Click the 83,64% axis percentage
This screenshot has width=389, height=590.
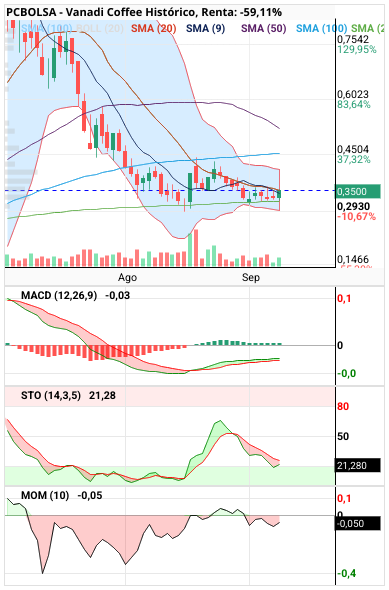(x=354, y=104)
